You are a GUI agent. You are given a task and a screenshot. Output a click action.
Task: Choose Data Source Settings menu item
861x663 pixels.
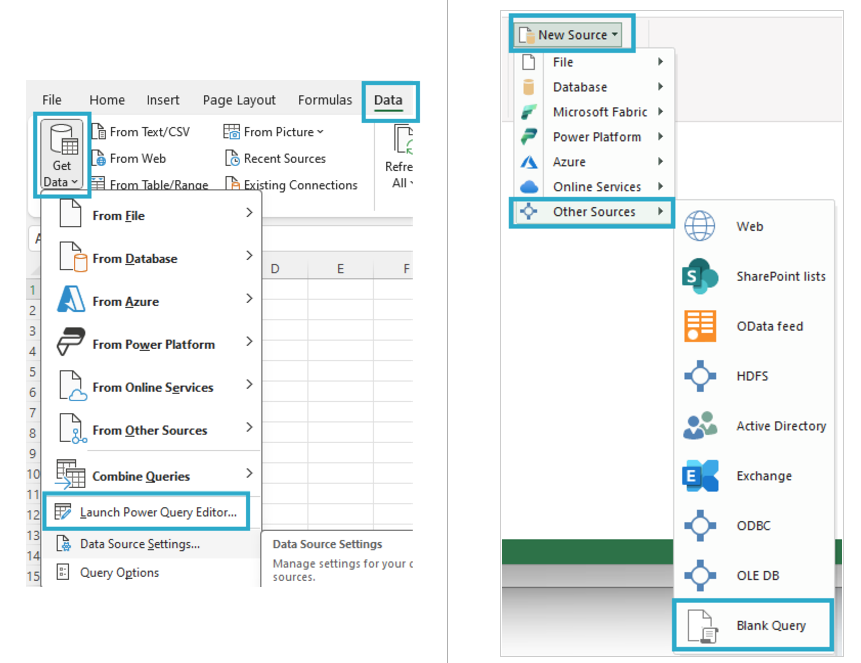click(151, 544)
